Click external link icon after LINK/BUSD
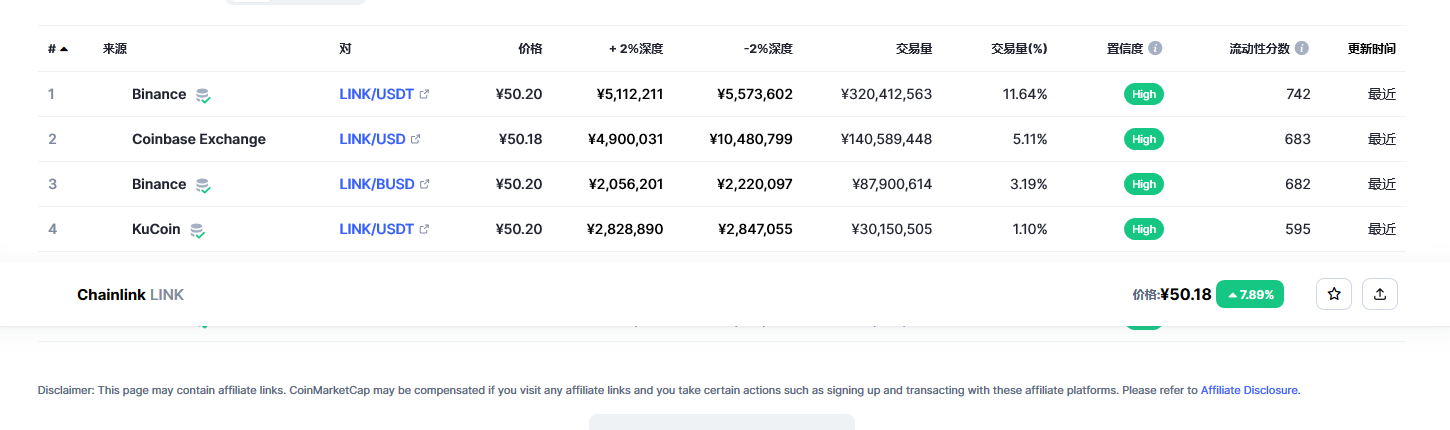 coord(424,184)
